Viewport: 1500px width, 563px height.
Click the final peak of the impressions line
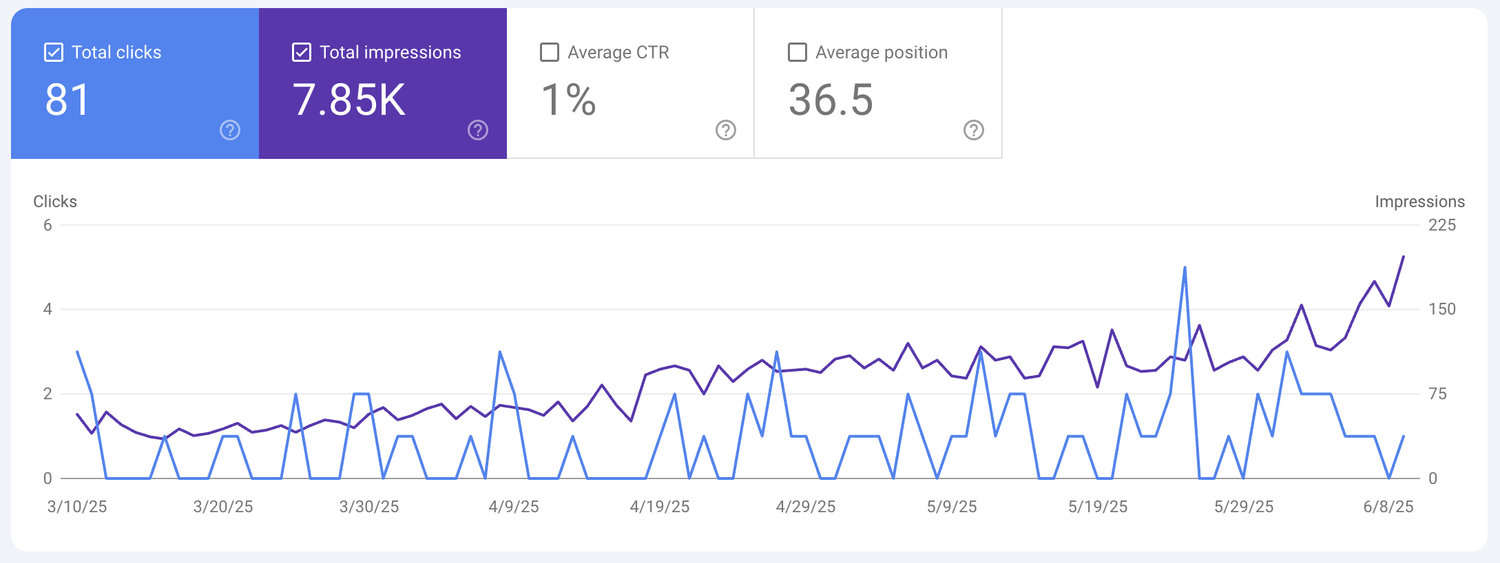[1404, 257]
